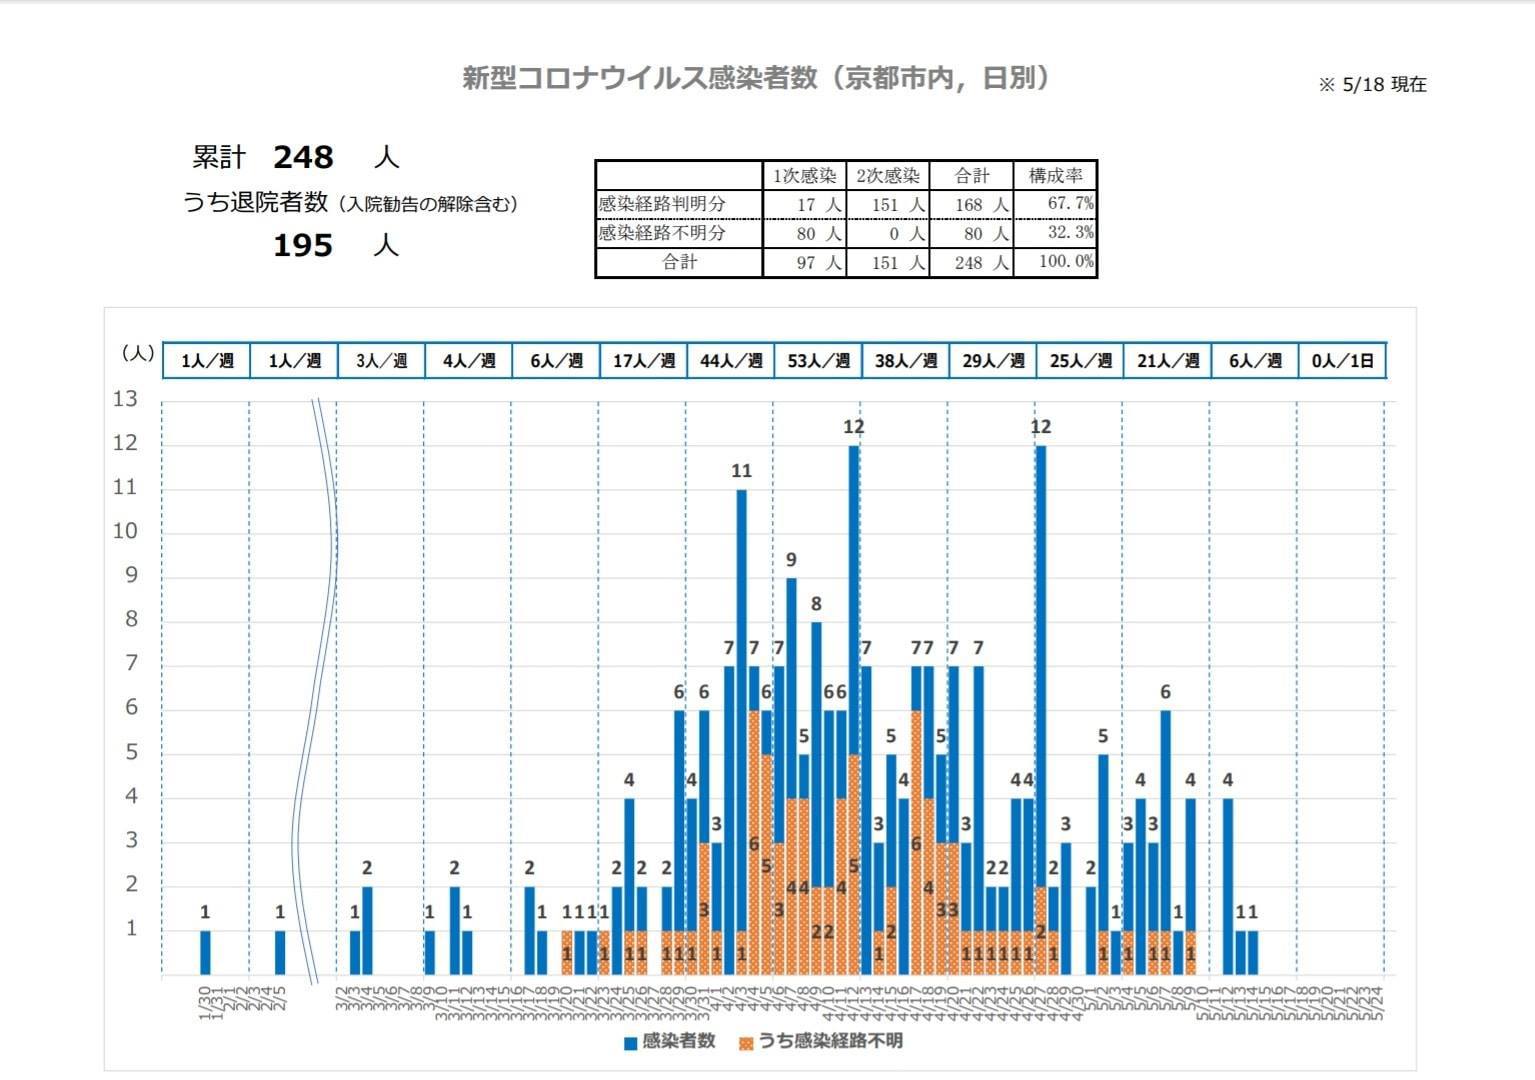Screen dimensions: 1535x1080
Task: Click the blue 感染者数 legend marker
Action: click(x=631, y=1043)
